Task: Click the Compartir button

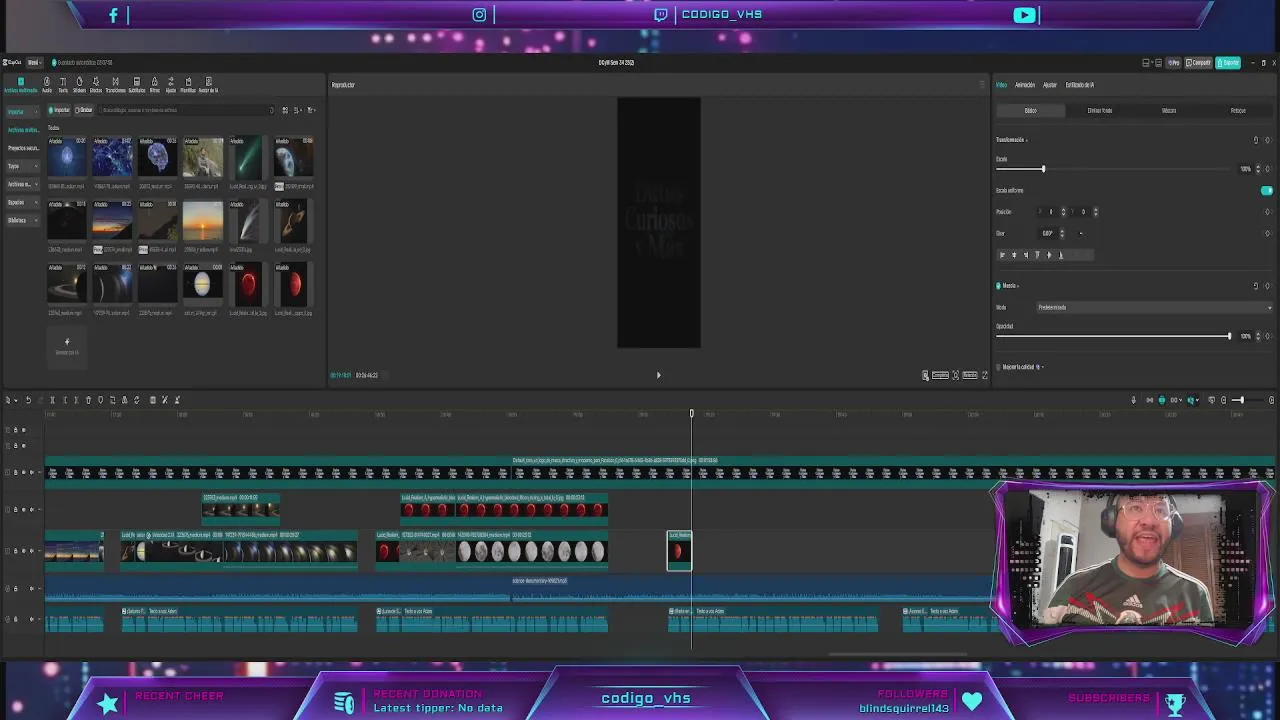Action: click(x=1198, y=63)
